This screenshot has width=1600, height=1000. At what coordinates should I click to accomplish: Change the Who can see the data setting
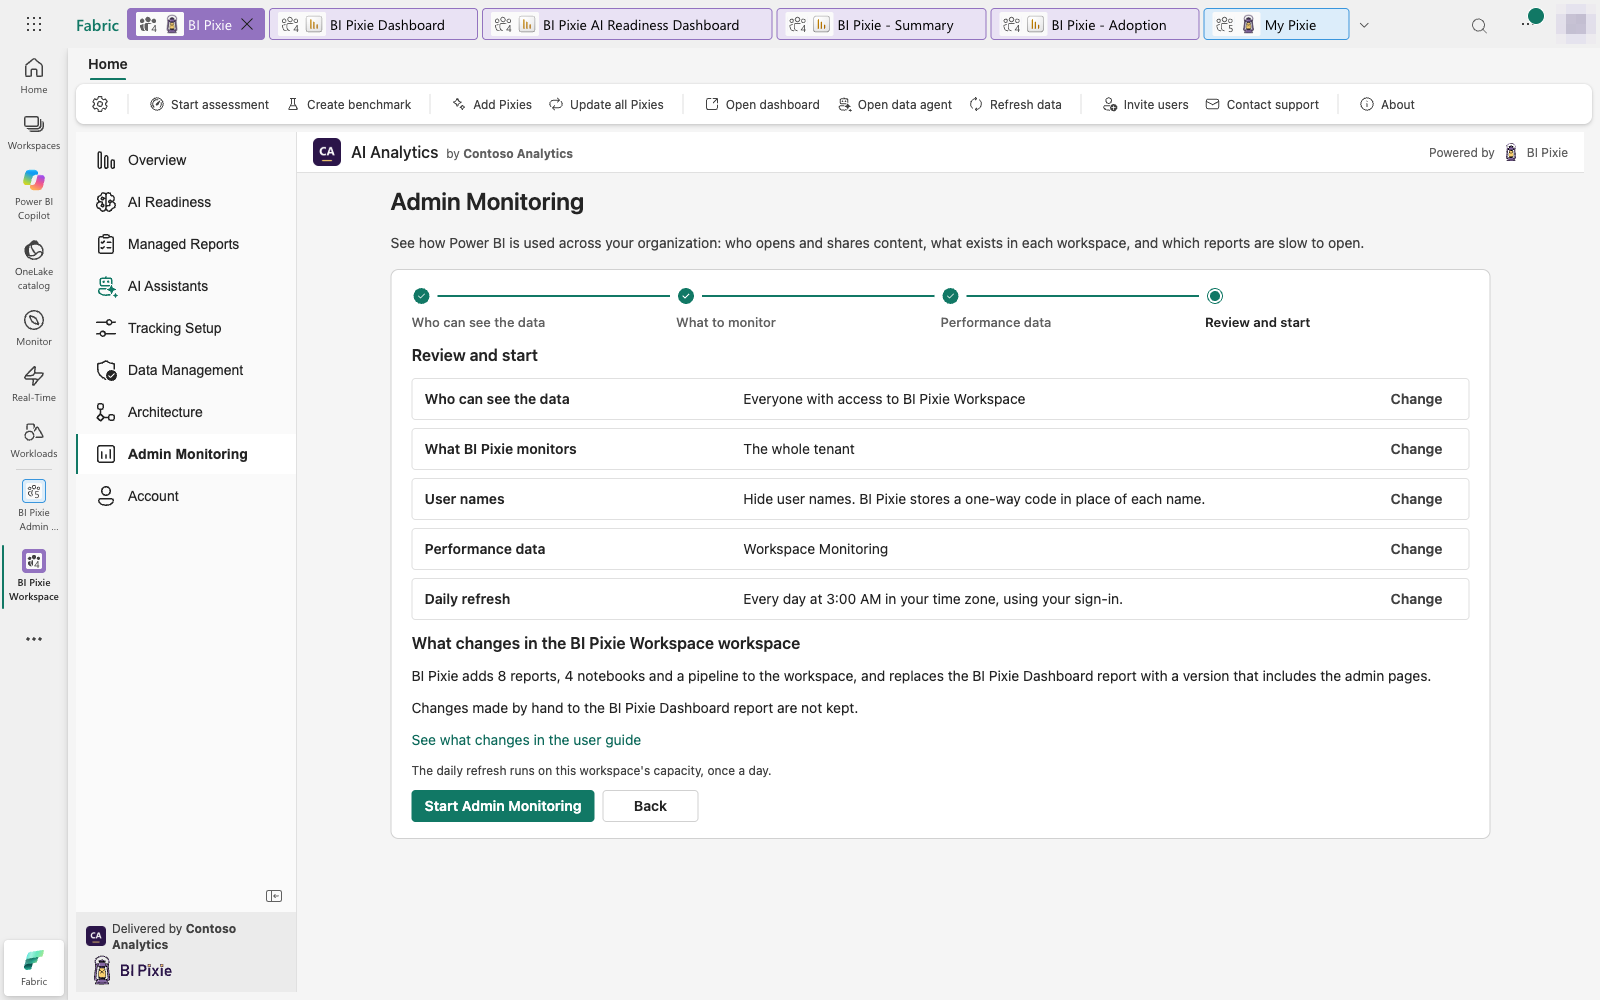[x=1416, y=399]
